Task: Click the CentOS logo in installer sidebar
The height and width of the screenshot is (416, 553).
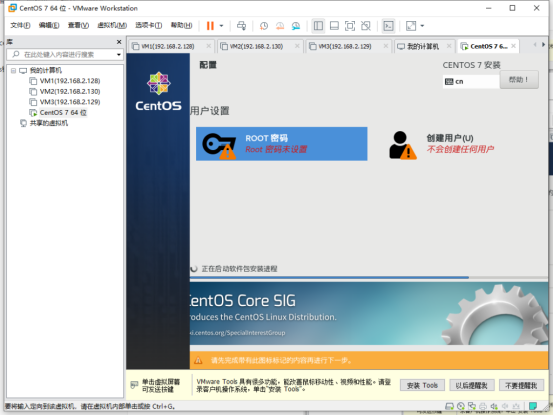Action: [158, 91]
